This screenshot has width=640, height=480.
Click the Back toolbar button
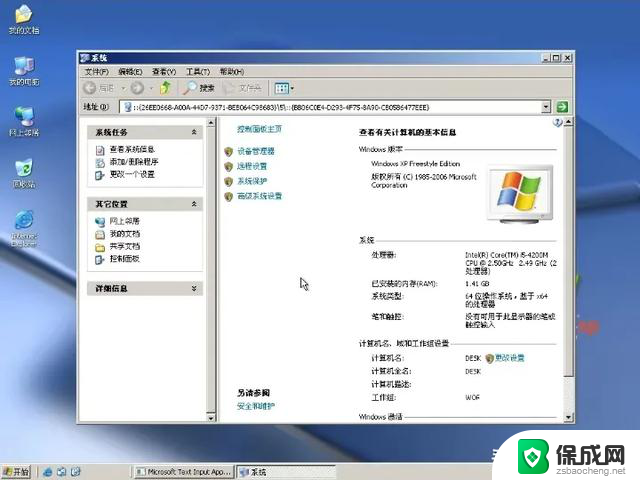pos(99,88)
